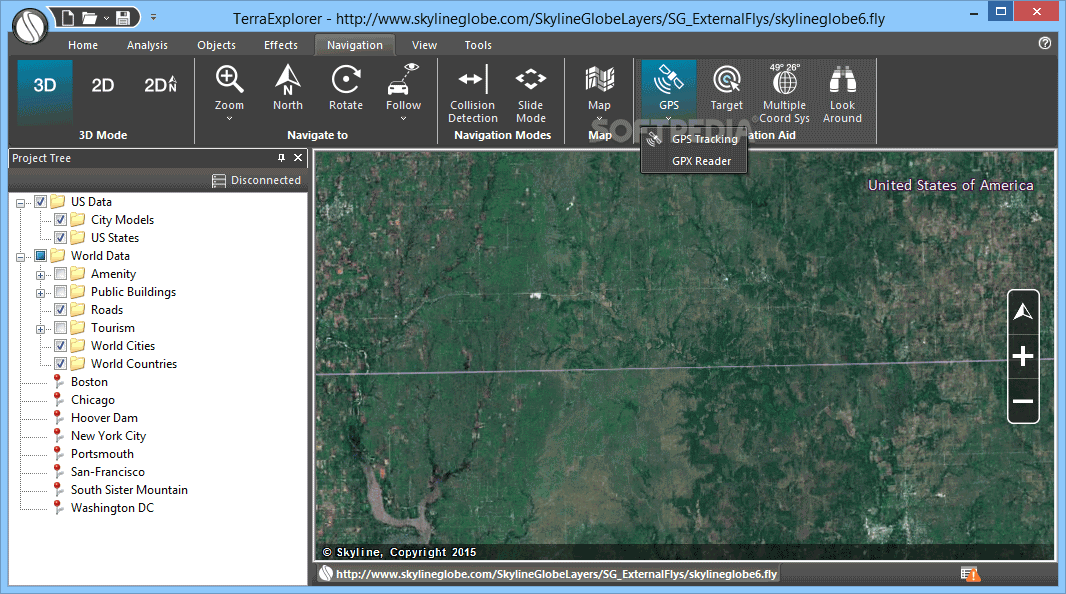Click the skylineglobe6.fly URL in status bar
Viewport: 1066px width, 594px height.
point(556,574)
